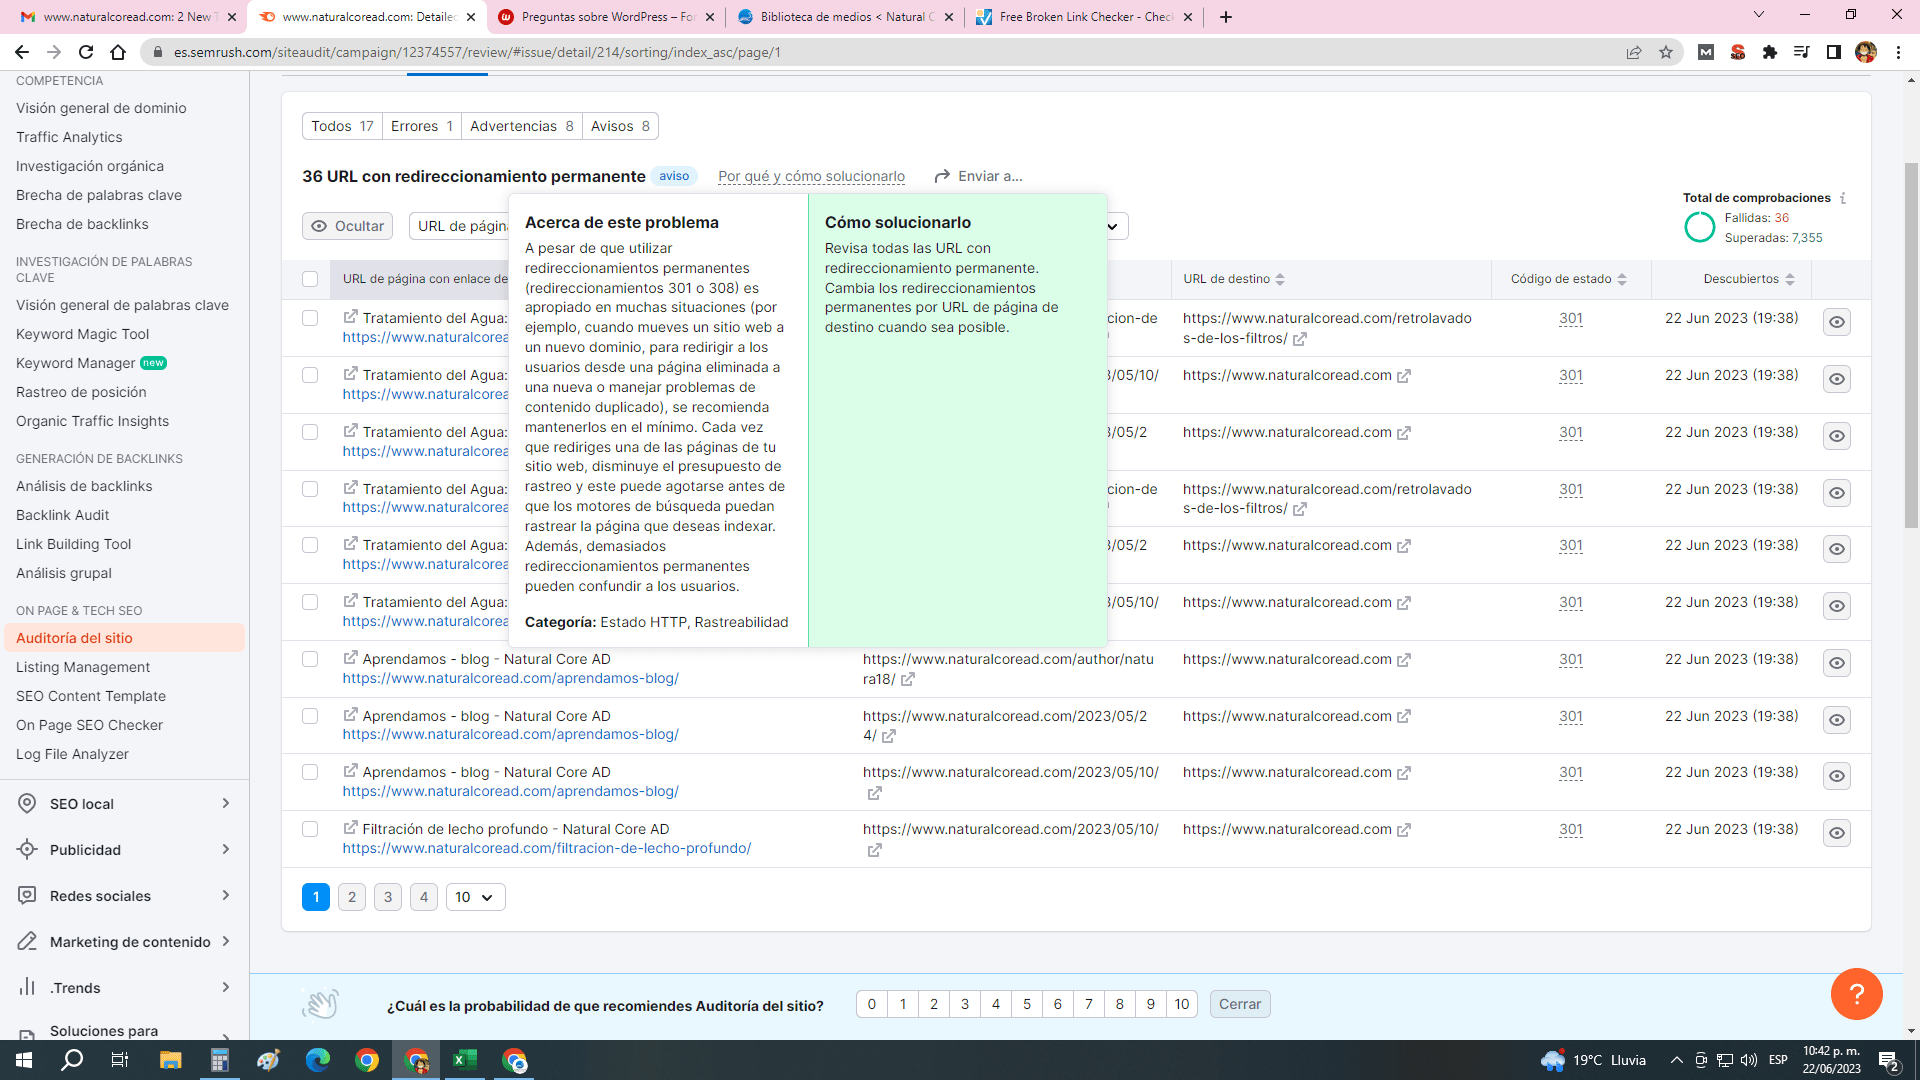Go to the browser home page icon
This screenshot has height=1080, width=1920.
[118, 52]
